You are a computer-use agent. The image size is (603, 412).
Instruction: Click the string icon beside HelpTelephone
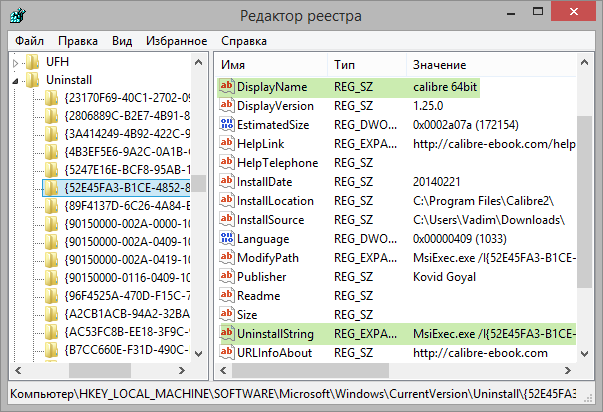[x=227, y=162]
